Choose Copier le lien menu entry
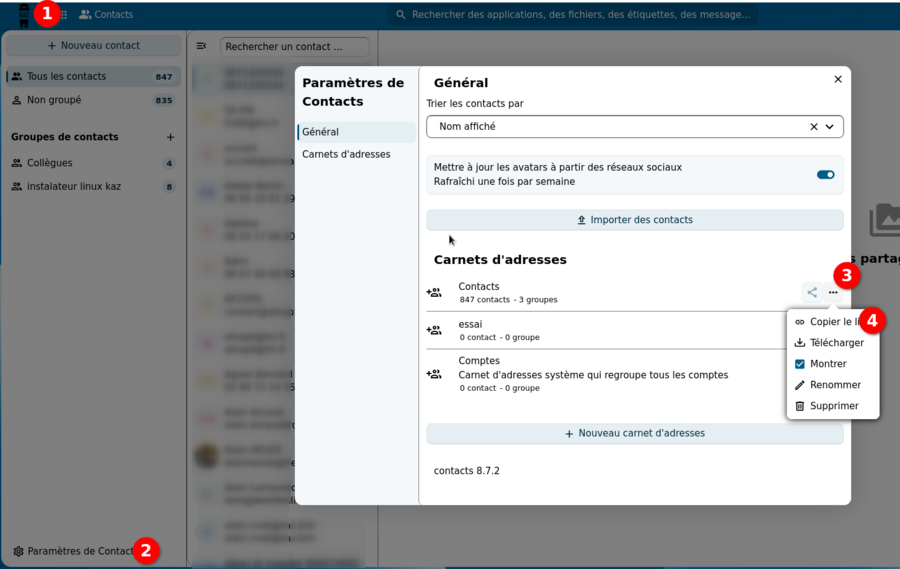The image size is (900, 569). 832,322
